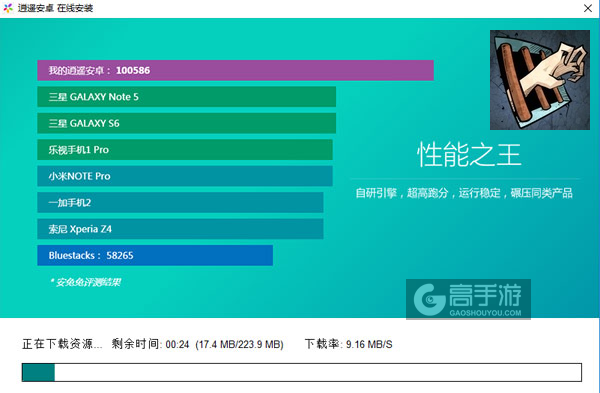This screenshot has width=600, height=393.
Task: Close the 逍遥安卓 installer window
Action: [588, 8]
